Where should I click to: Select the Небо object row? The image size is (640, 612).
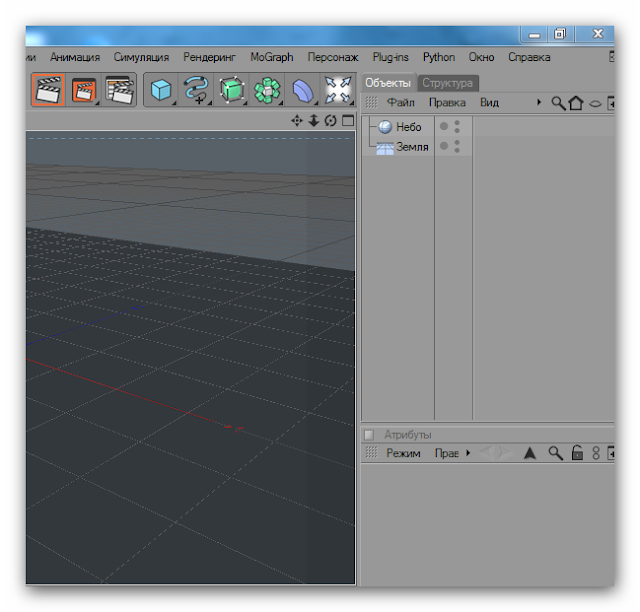[488, 127]
